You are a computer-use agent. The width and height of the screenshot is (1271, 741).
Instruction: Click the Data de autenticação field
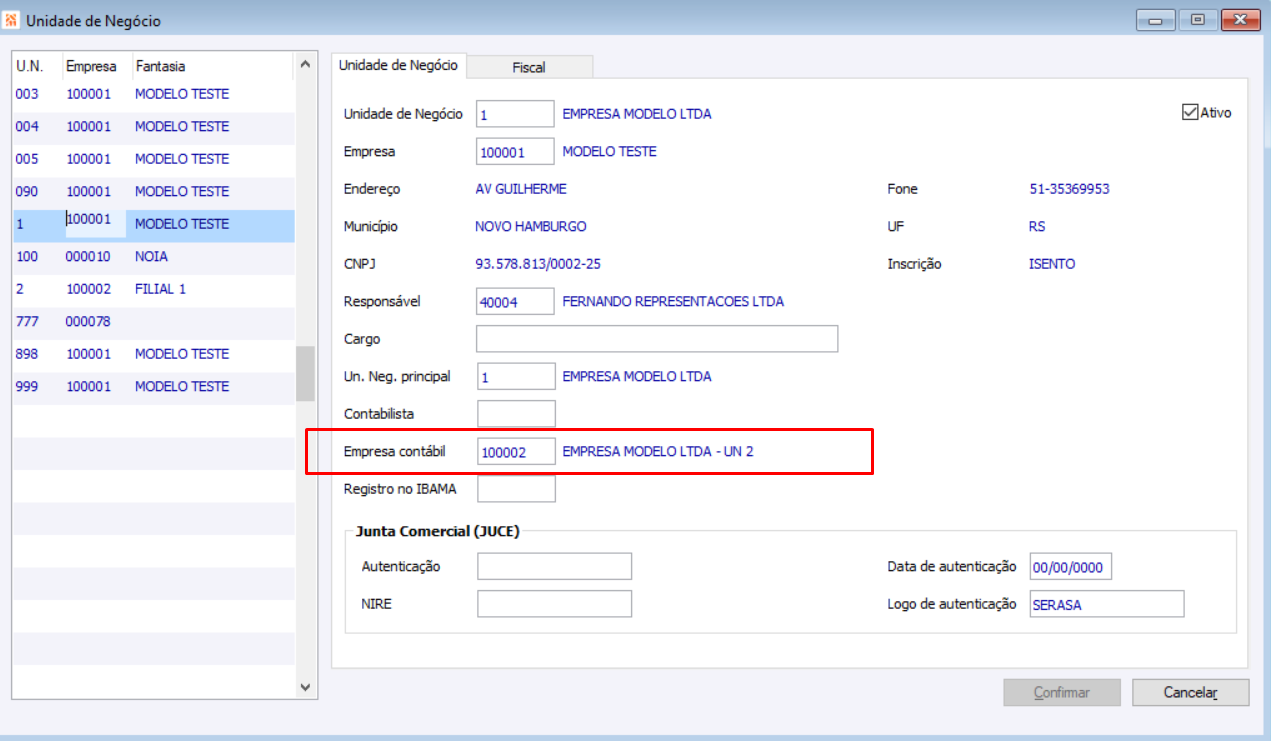pyautogui.click(x=1070, y=567)
